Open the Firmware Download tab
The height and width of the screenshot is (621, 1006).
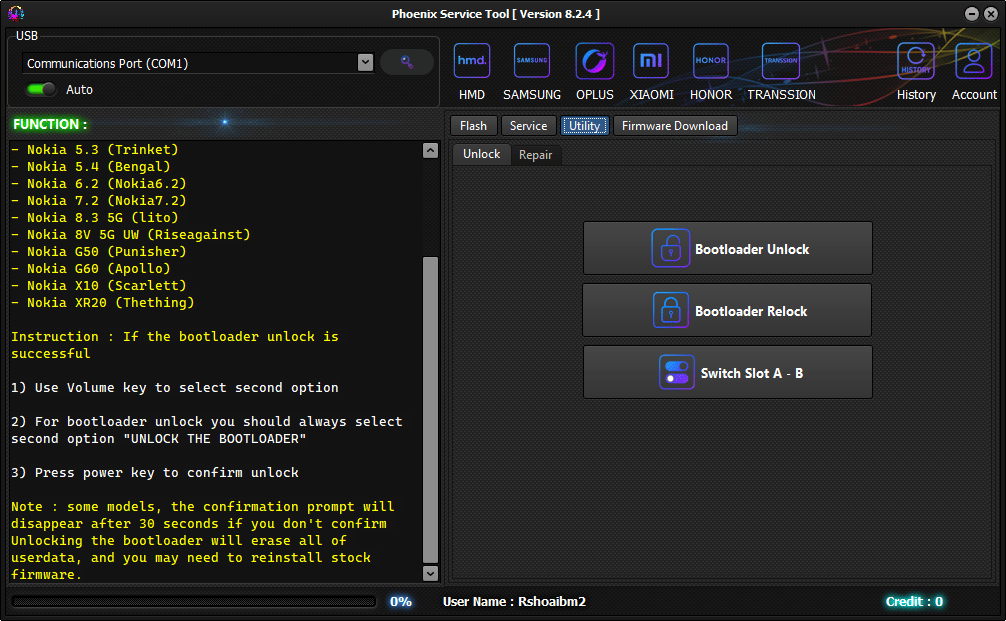coord(675,125)
